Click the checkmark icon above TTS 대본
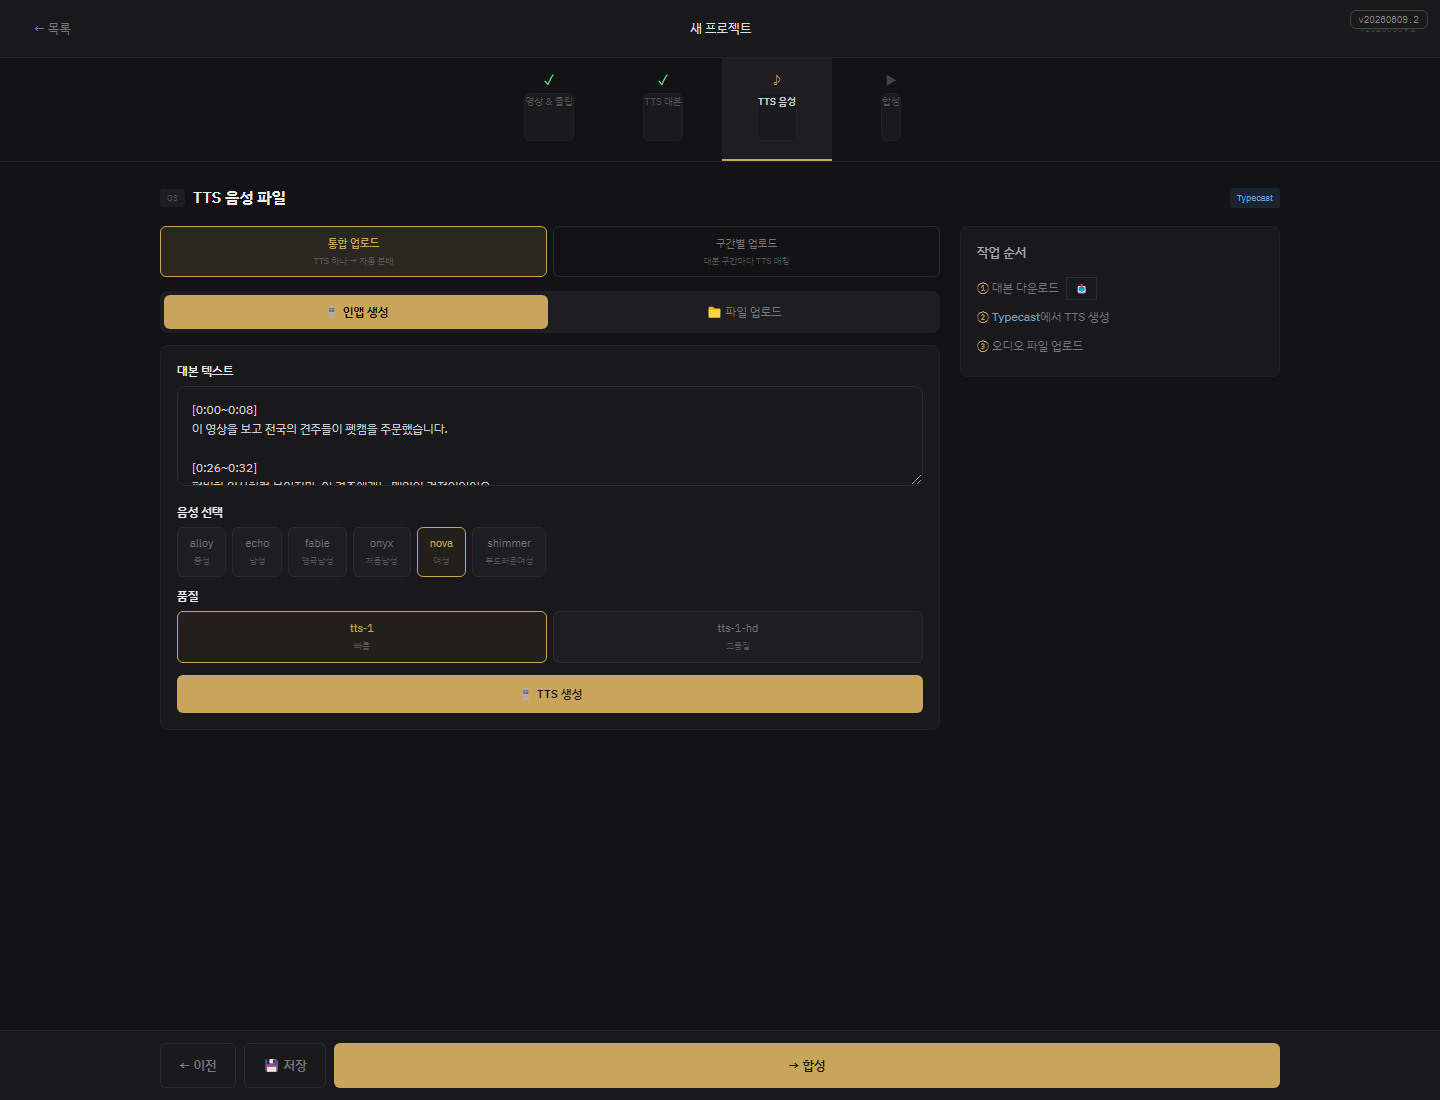 (x=663, y=80)
